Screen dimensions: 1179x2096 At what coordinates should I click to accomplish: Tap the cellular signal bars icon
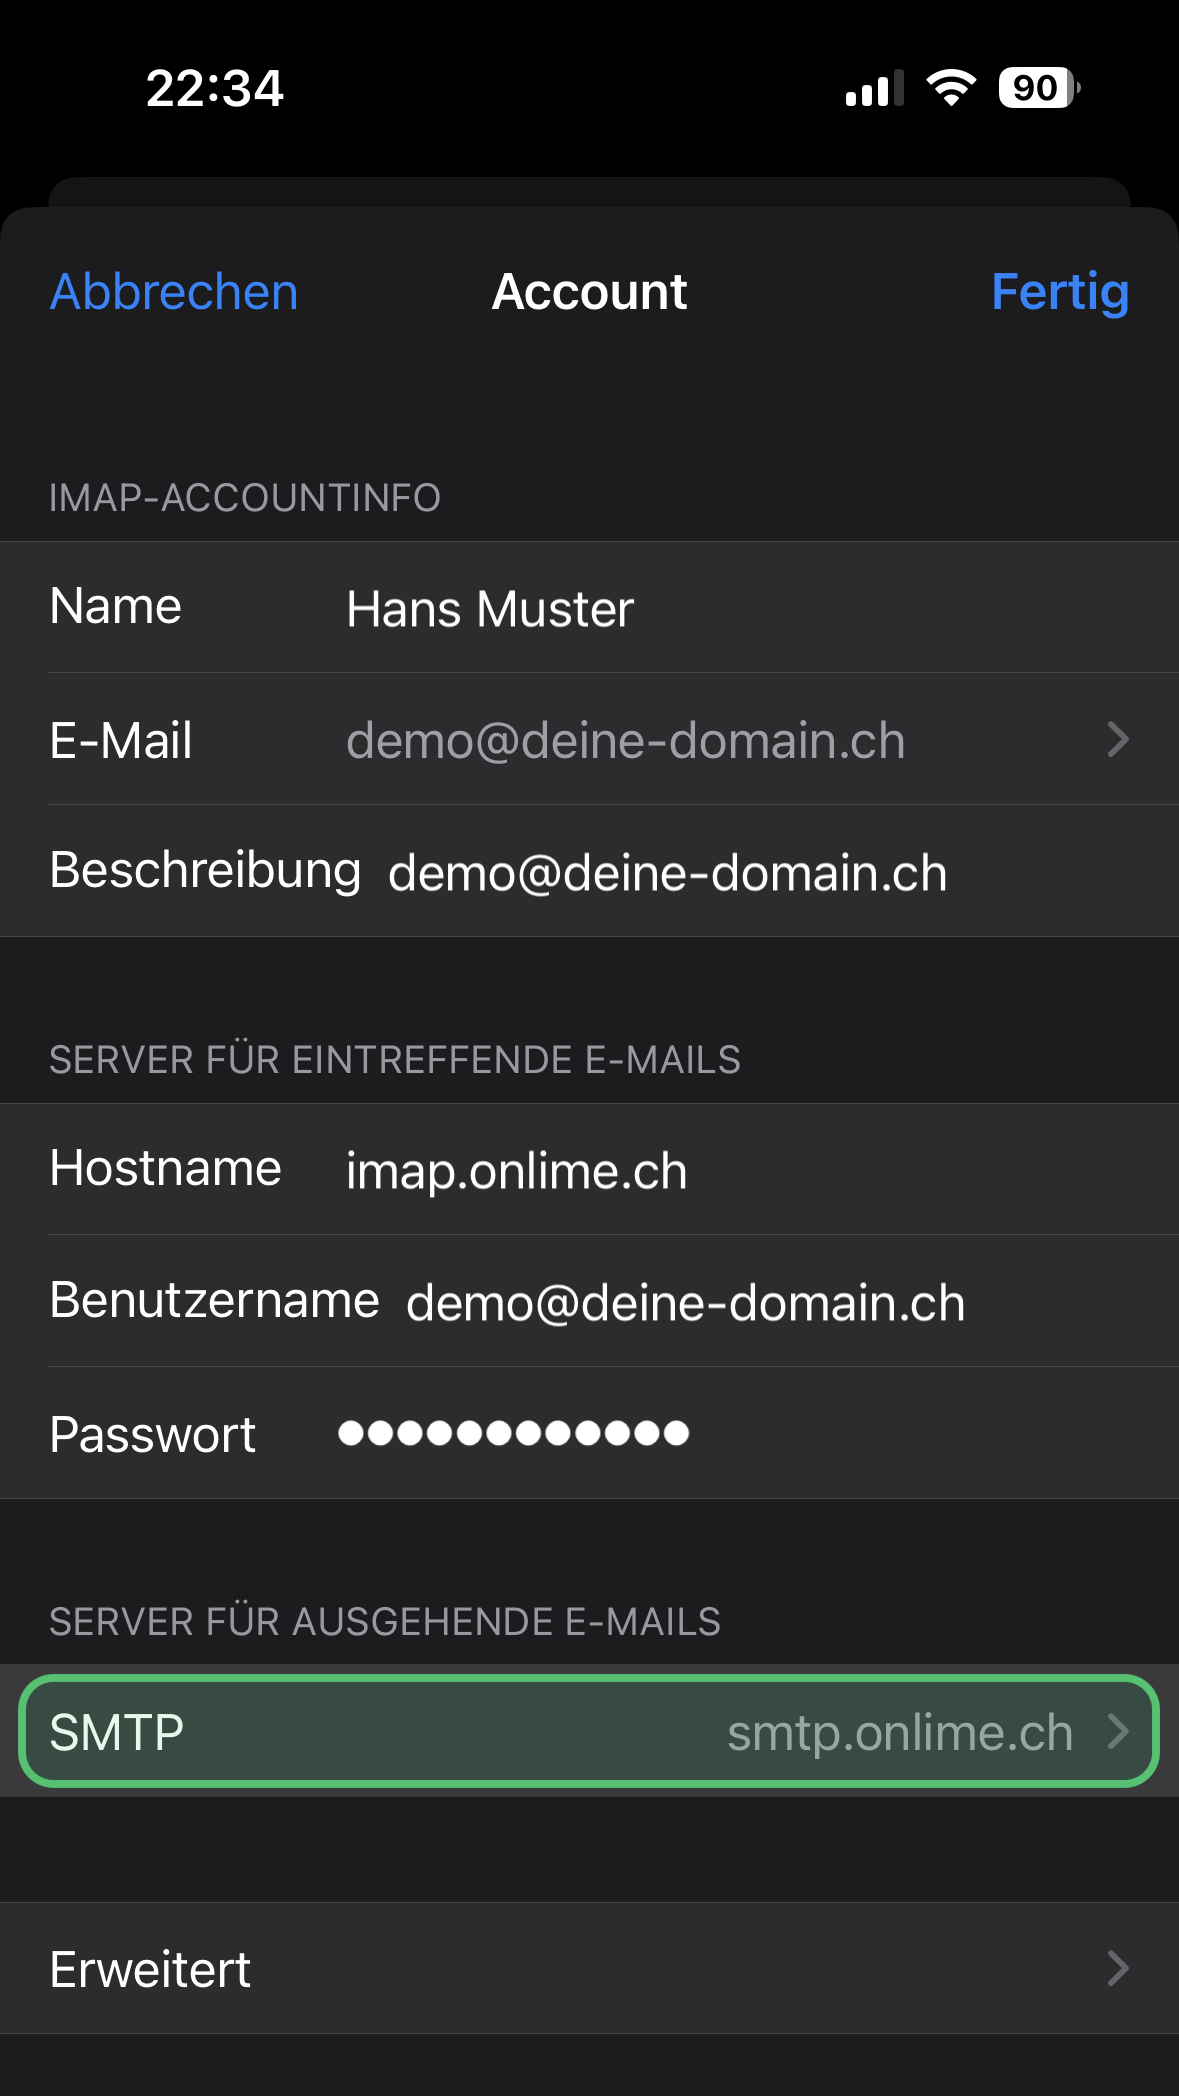[875, 88]
